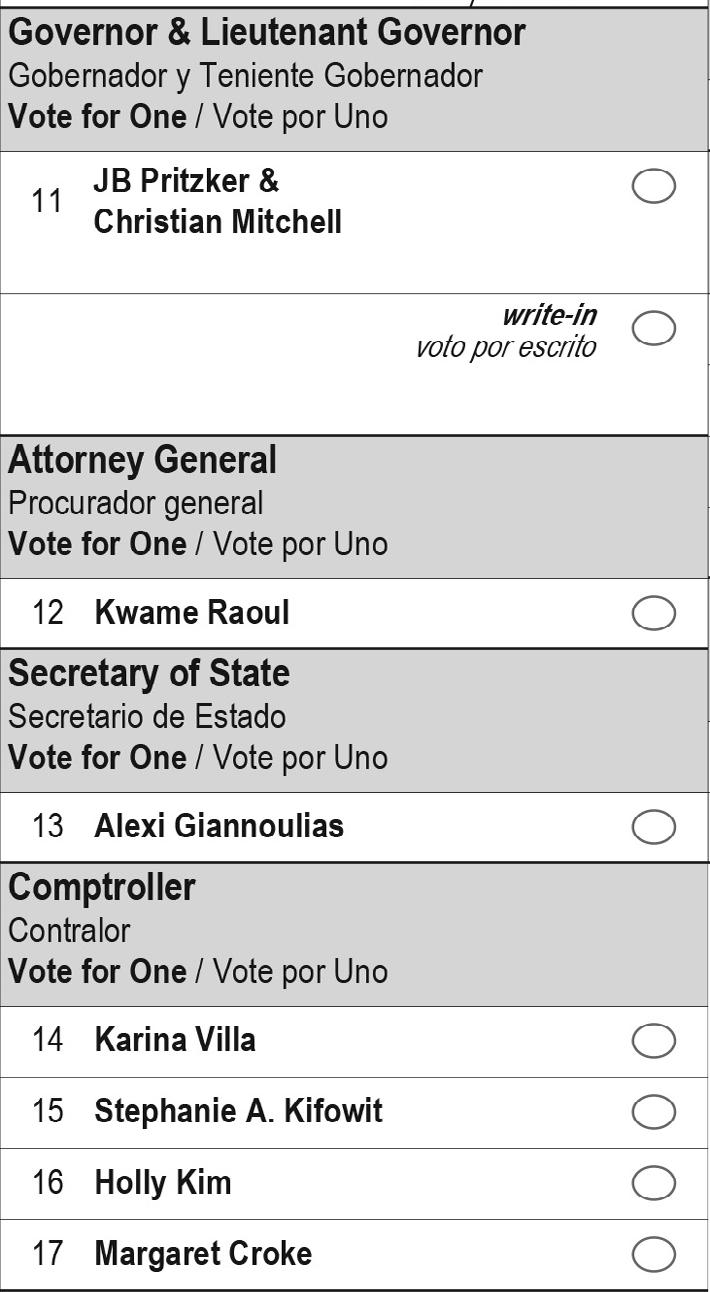The height and width of the screenshot is (1292, 710).
Task: Click the name text "Holly Kim"
Action: click(x=162, y=1183)
